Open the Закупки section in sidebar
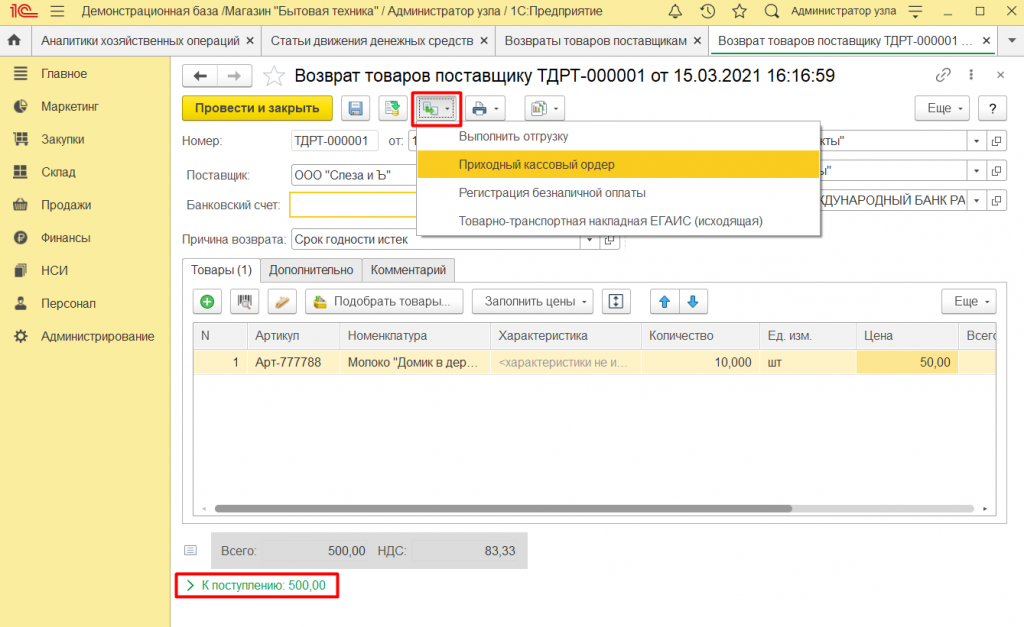Image resolution: width=1024 pixels, height=627 pixels. tap(62, 139)
